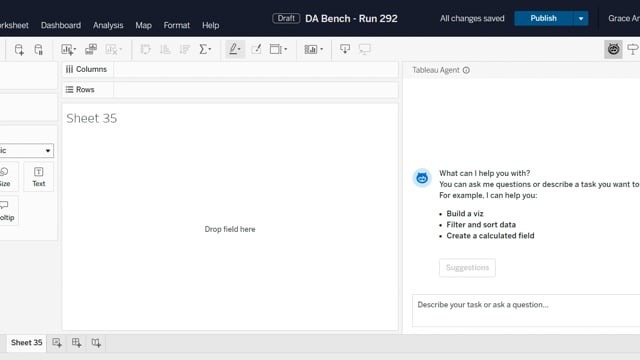The width and height of the screenshot is (640, 360).
Task: Open the Analysis menu
Action: pyautogui.click(x=108, y=25)
